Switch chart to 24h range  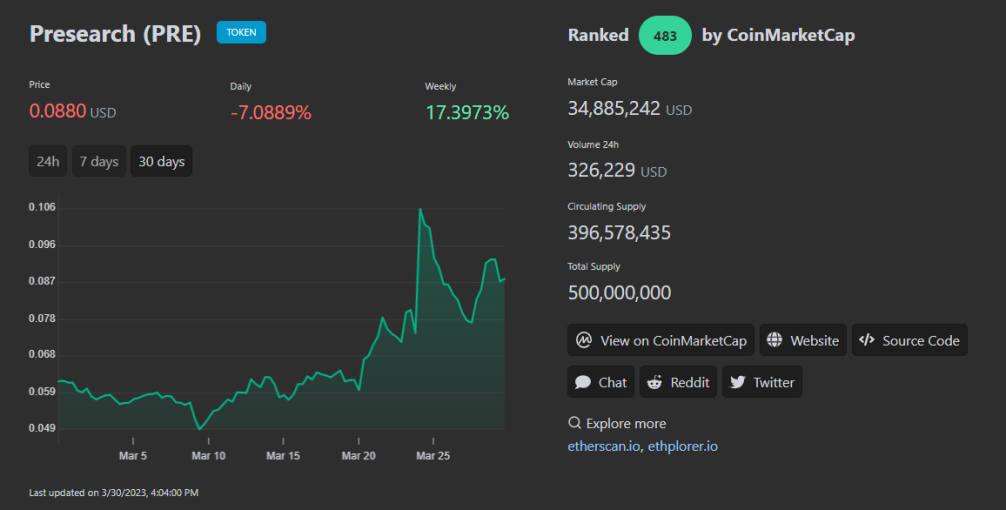tap(47, 161)
